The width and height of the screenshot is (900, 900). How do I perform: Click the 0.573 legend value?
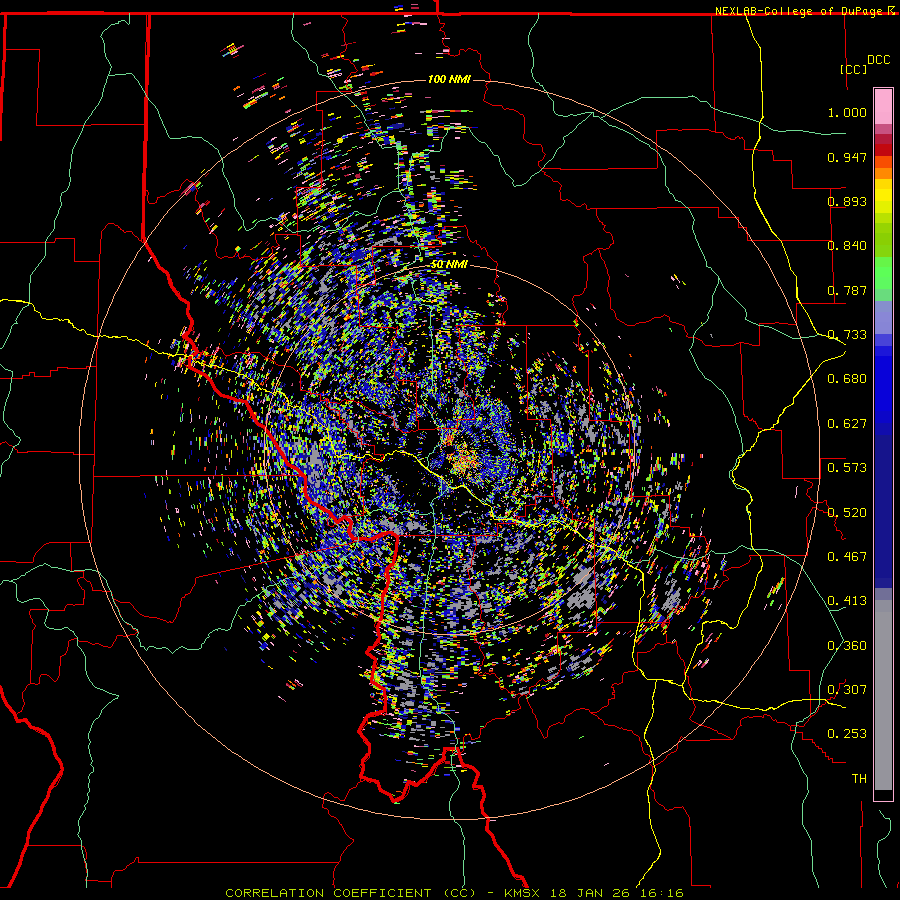[x=847, y=468]
